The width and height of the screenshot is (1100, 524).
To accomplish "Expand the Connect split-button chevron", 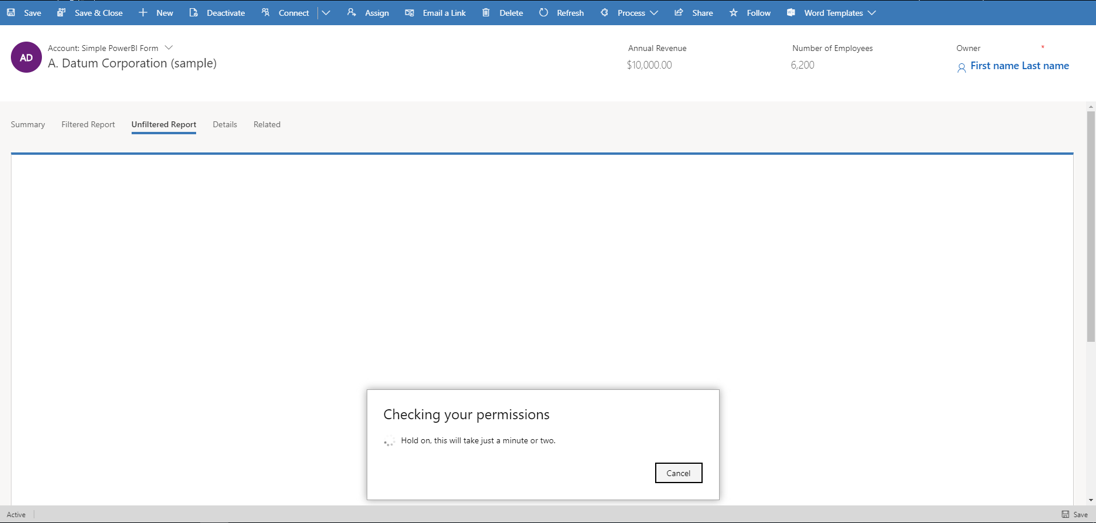I will click(x=326, y=13).
